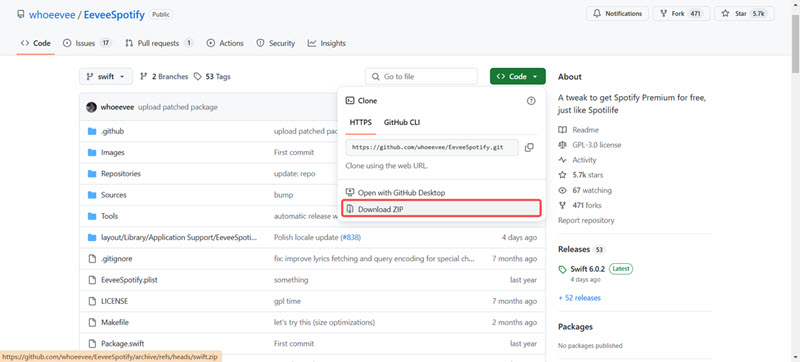Star the repository
800x362 pixels.
[744, 14]
